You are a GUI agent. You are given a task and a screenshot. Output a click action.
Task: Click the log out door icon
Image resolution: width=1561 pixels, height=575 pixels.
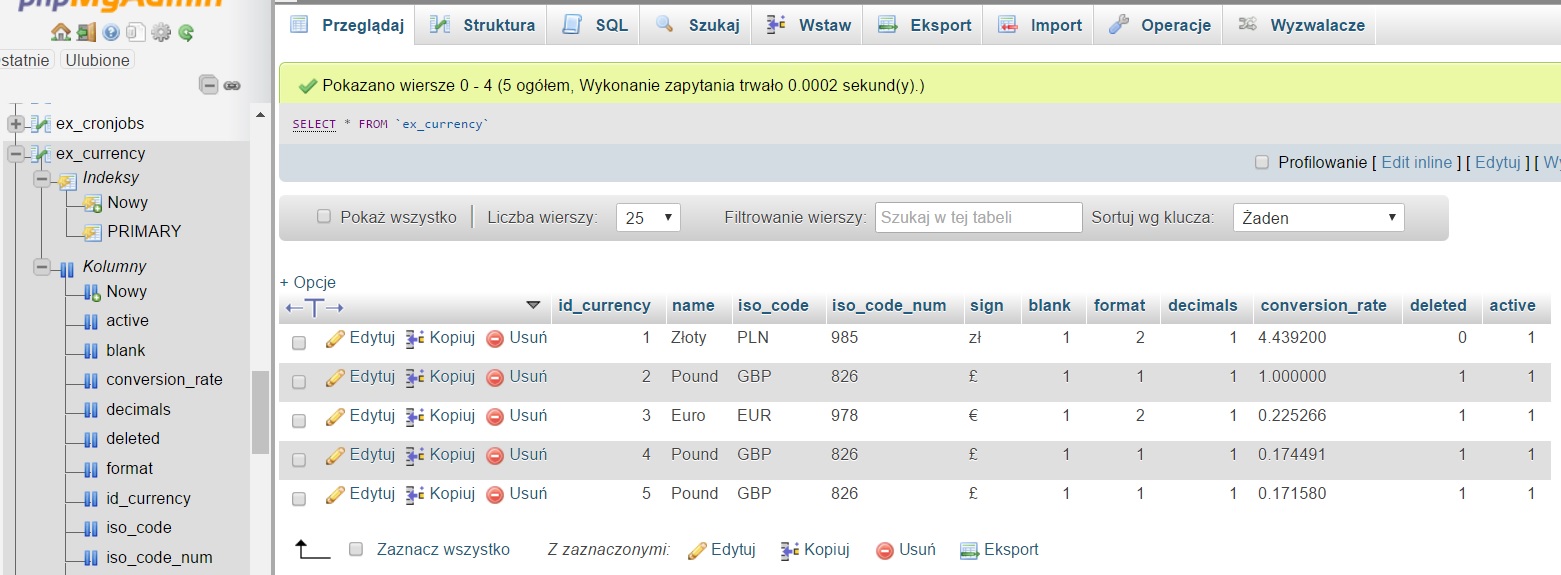(x=86, y=32)
